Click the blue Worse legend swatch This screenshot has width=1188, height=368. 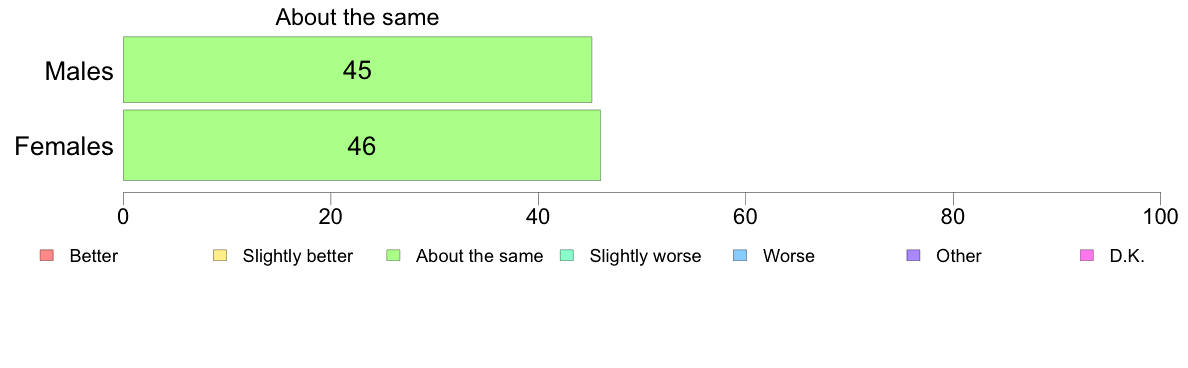tap(739, 256)
